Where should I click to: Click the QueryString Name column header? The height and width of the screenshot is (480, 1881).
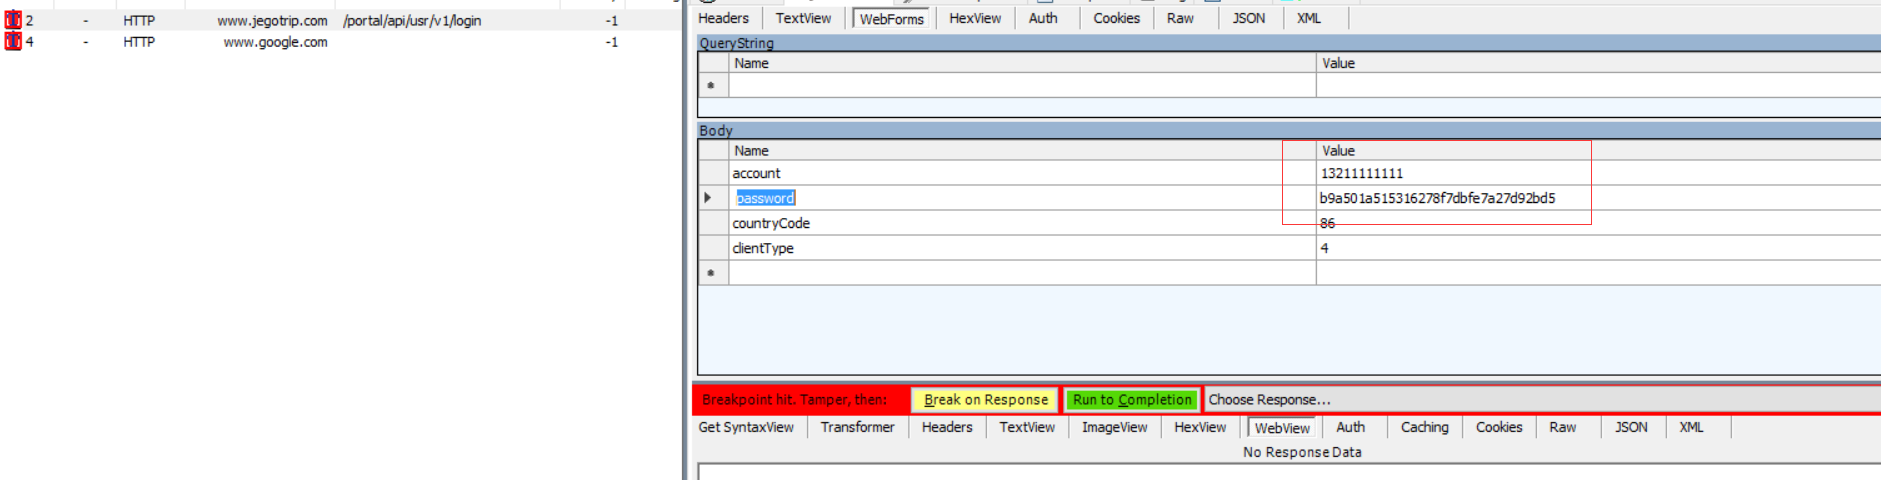1022,63
